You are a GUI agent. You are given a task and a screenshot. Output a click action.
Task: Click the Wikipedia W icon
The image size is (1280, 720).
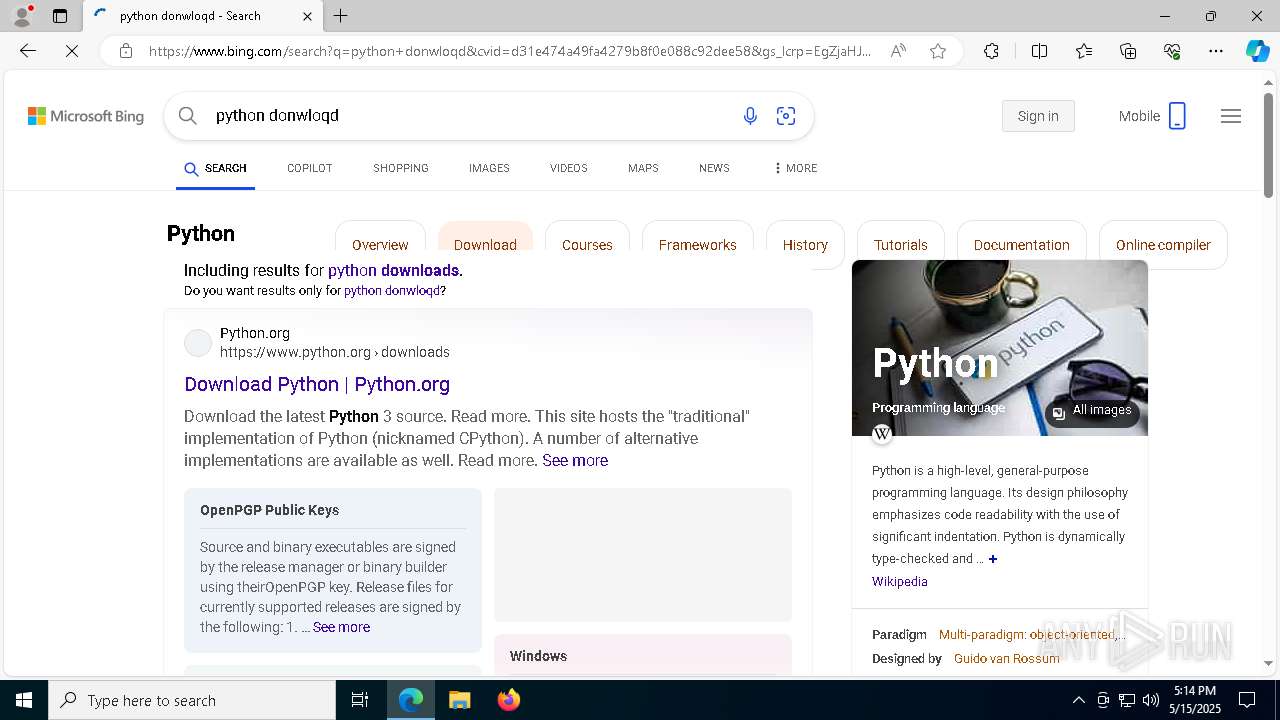point(882,434)
